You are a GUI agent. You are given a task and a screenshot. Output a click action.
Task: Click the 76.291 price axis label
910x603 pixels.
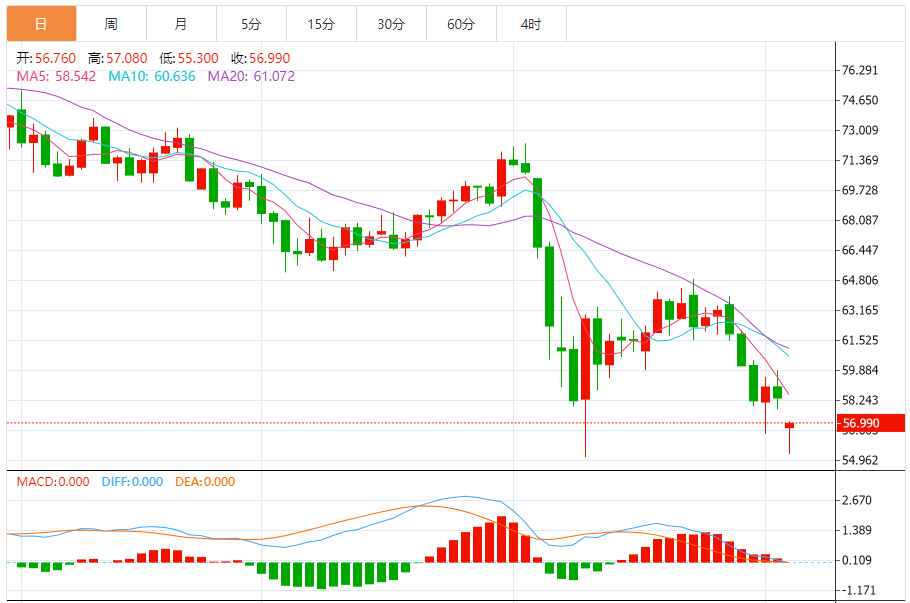860,70
